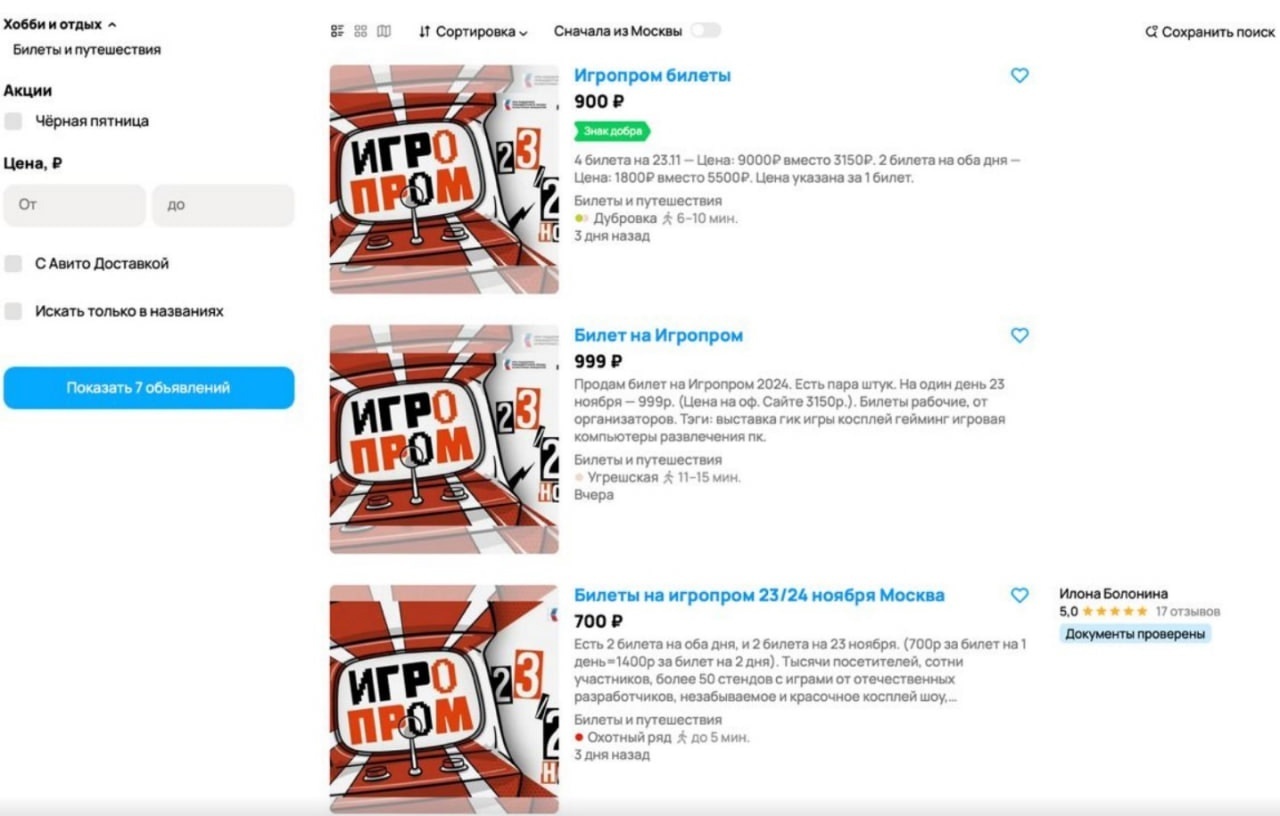Select Билеты и путешествия subcategory
1280x816 pixels.
87,49
